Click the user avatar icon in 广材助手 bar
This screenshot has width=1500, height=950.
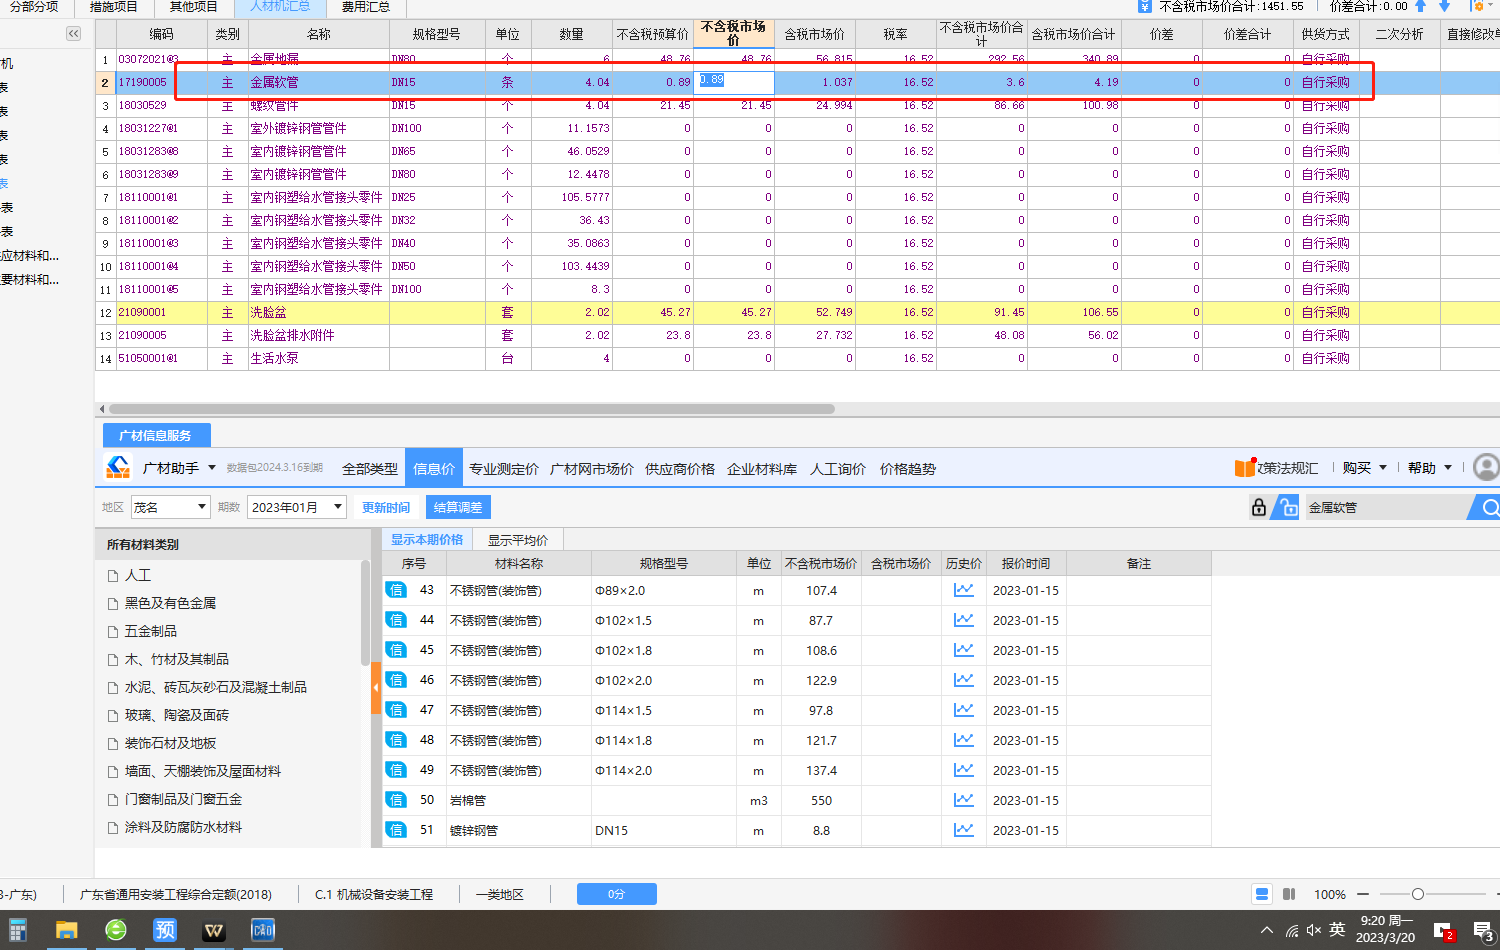[1487, 467]
